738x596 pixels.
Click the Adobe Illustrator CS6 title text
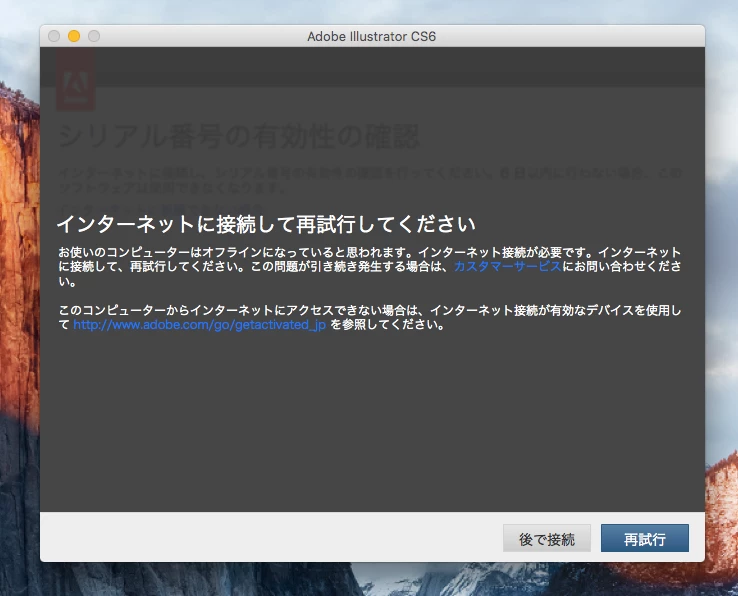tap(371, 36)
